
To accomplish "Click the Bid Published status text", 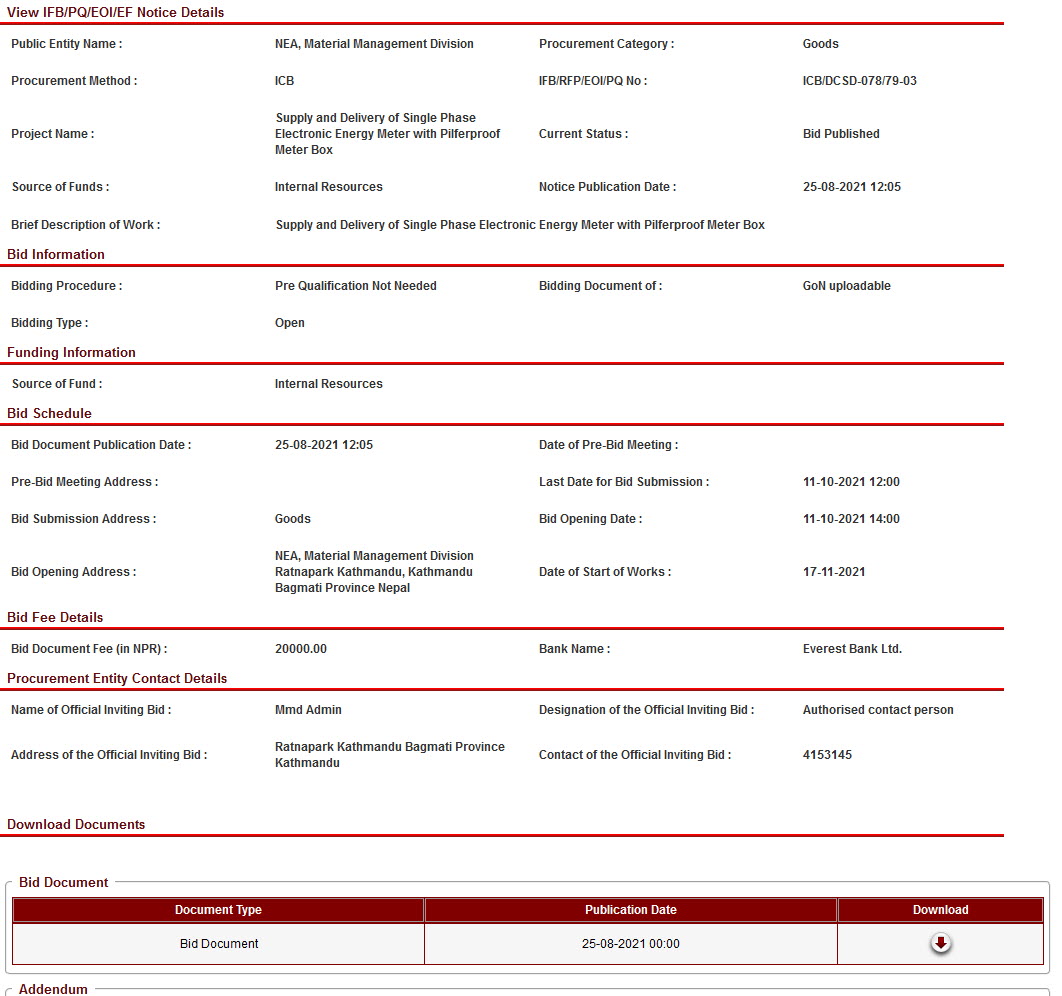I will [x=841, y=134].
